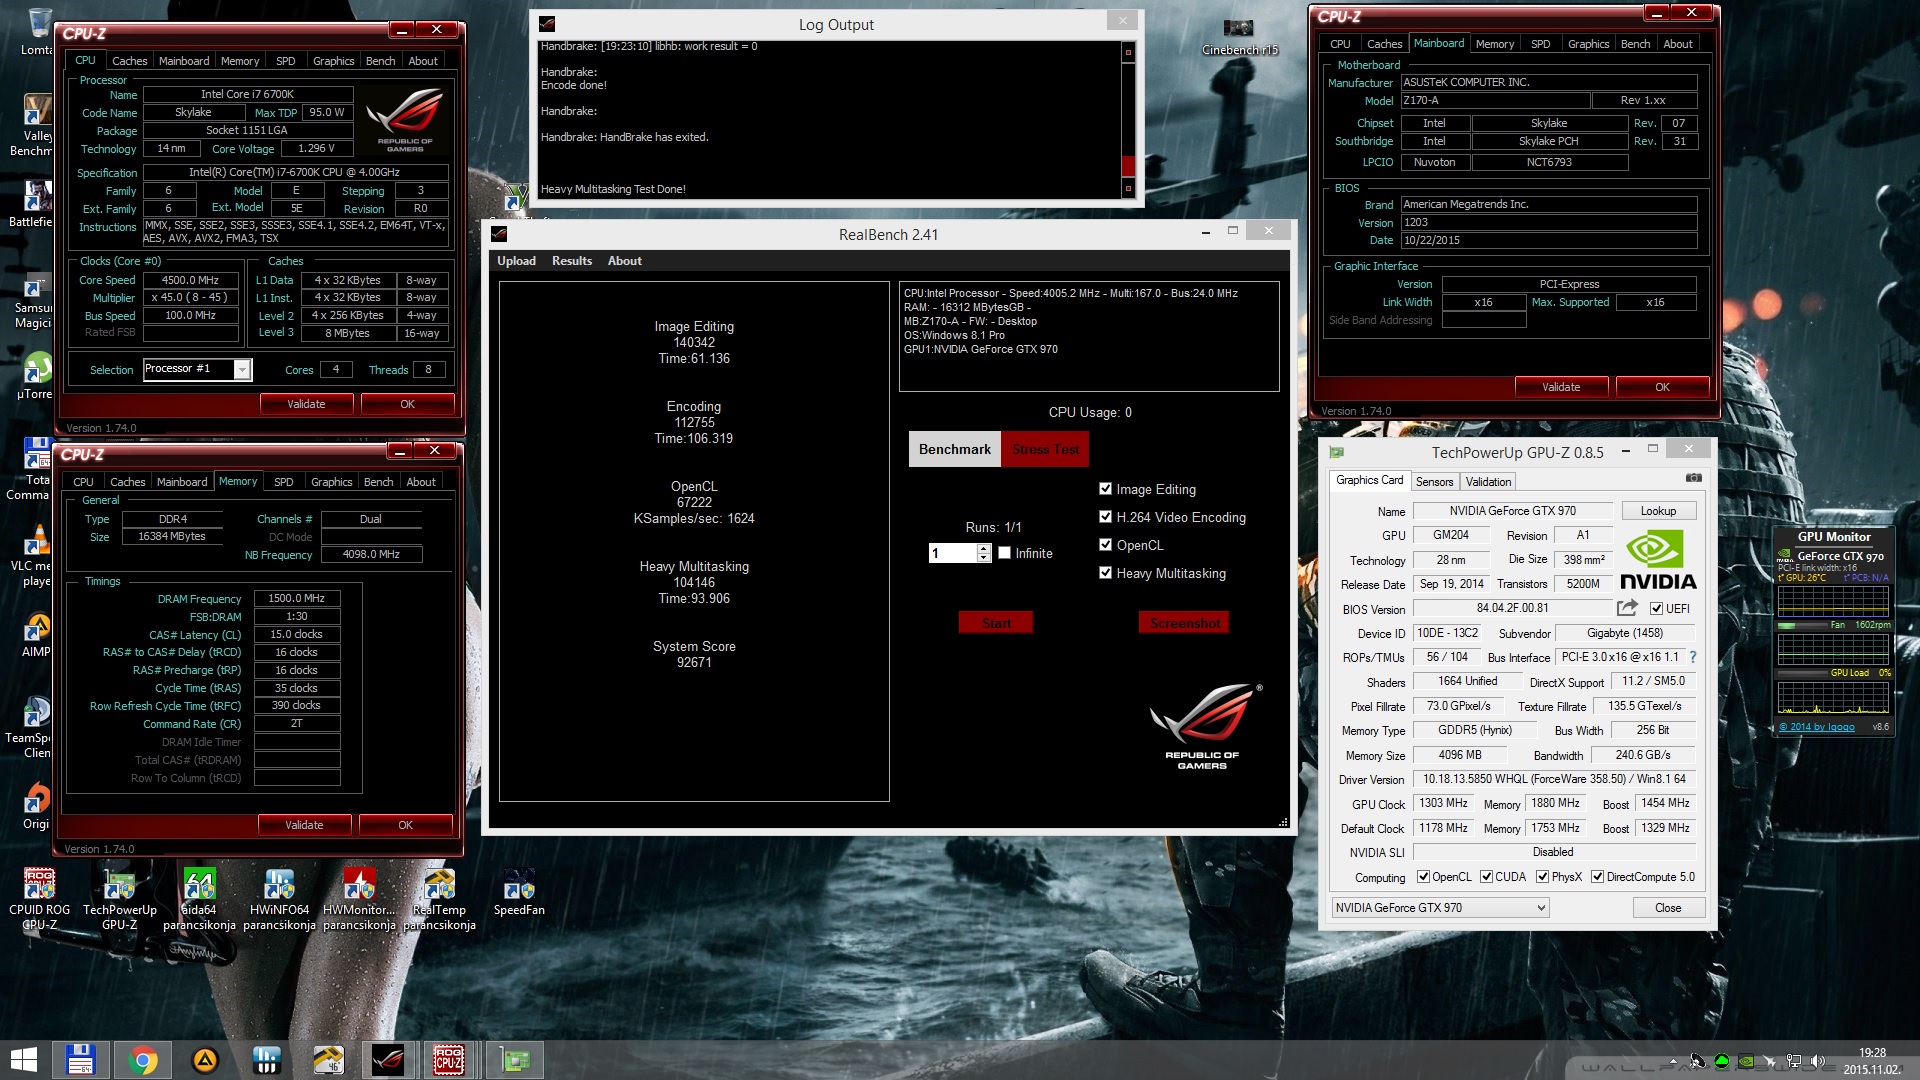Screen dimensions: 1920x1080
Task: Open the Processor #1 selection dropdown
Action: pyautogui.click(x=241, y=370)
